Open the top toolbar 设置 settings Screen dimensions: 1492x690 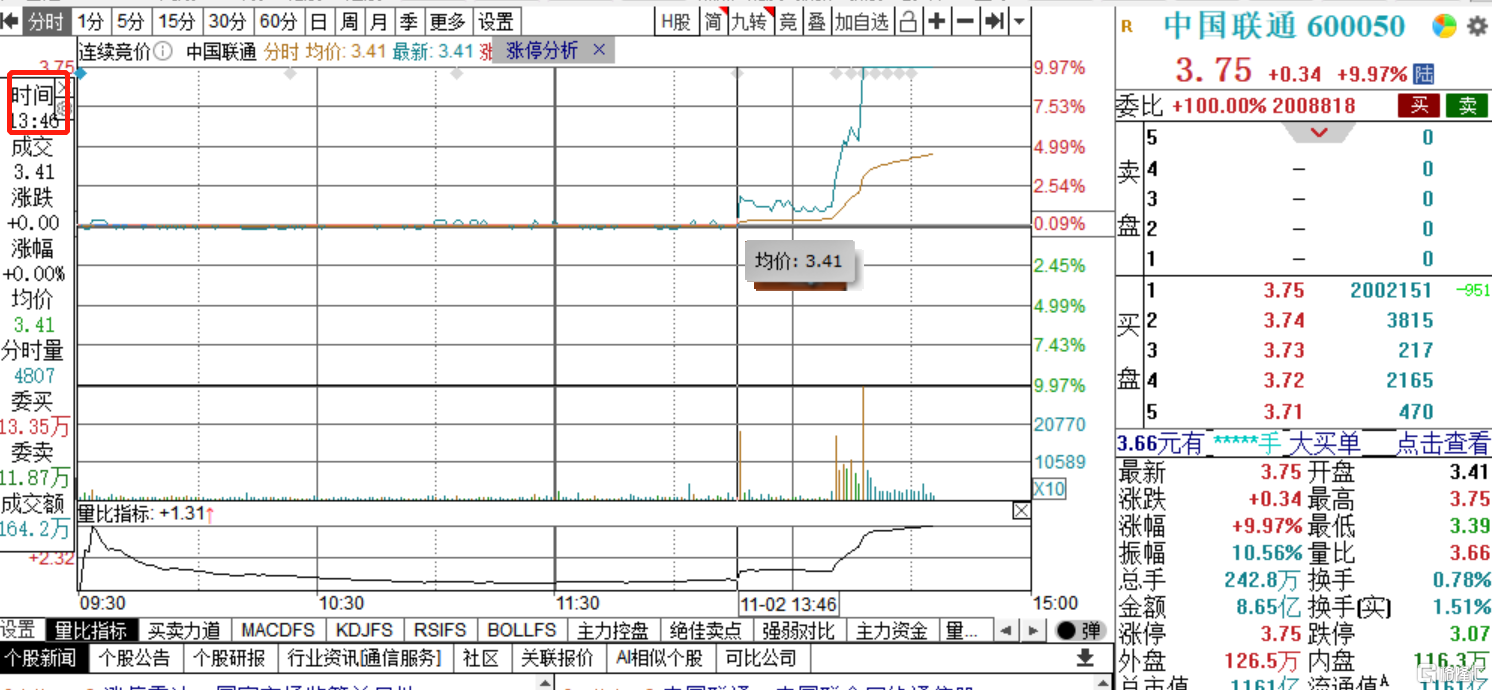[x=495, y=21]
